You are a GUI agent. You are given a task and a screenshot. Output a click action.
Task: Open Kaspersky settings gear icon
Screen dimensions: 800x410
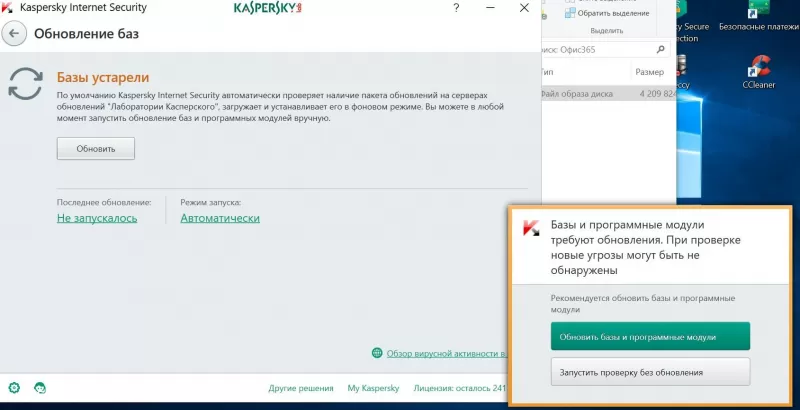[14, 388]
